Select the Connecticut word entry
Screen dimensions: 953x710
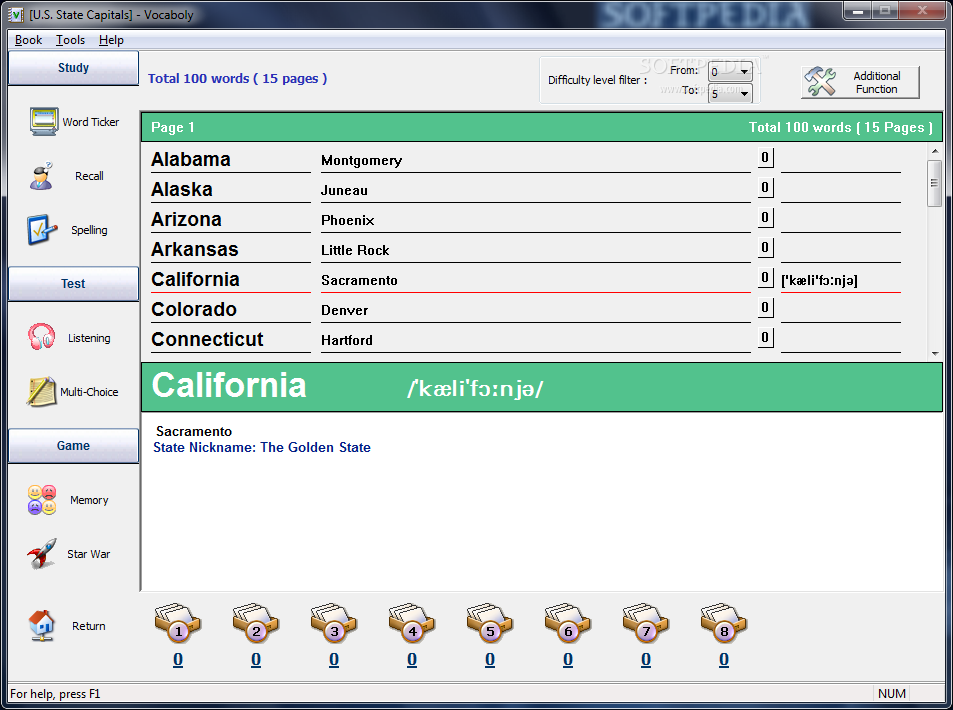click(207, 339)
